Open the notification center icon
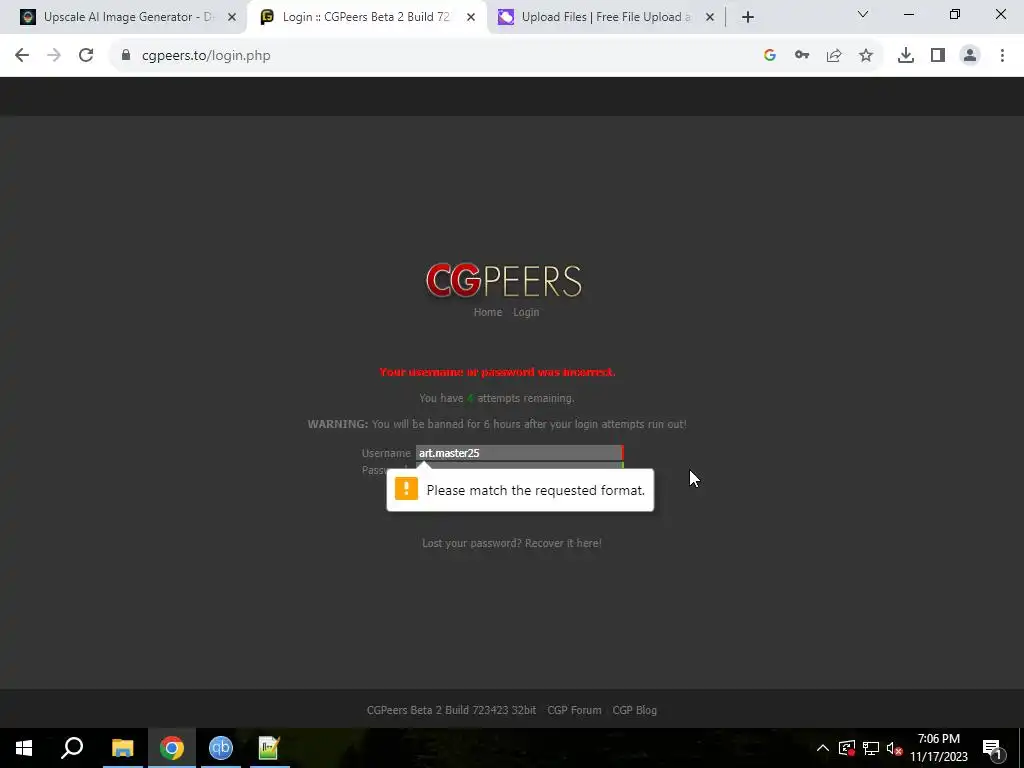Screen dimensions: 1024x768 pos(992,748)
